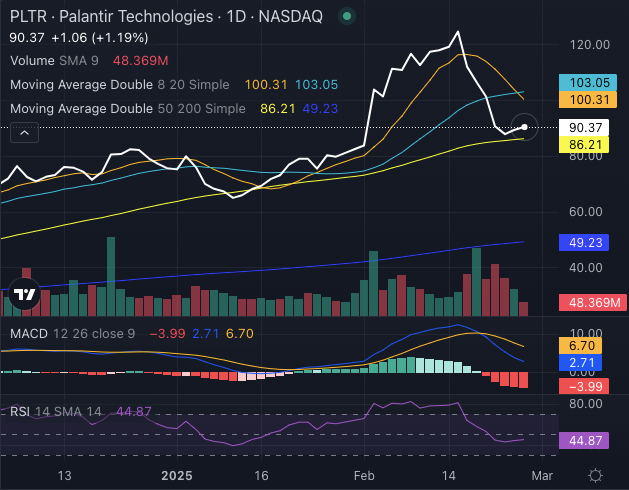The width and height of the screenshot is (629, 490).
Task: Click the current price 90.37 axis label
Action: click(x=584, y=127)
